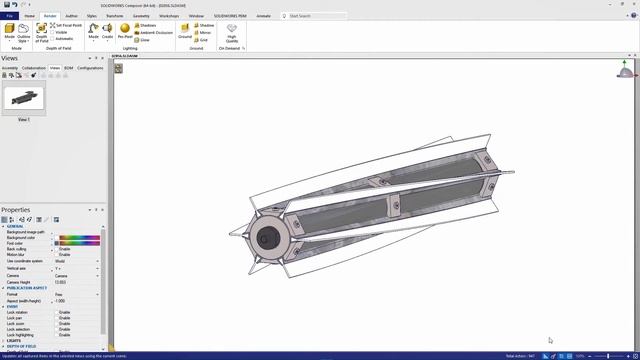Click last icon in Properties toolbar

coord(56,220)
